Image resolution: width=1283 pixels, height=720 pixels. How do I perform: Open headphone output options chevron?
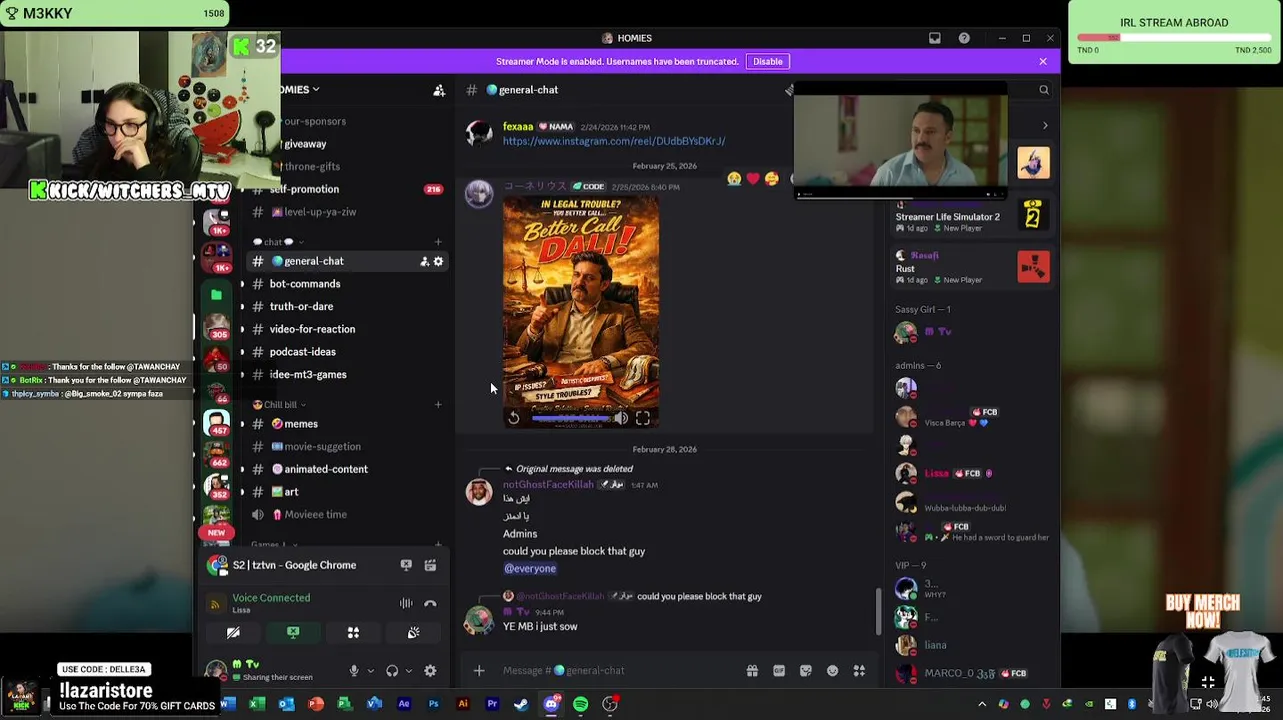(x=408, y=671)
